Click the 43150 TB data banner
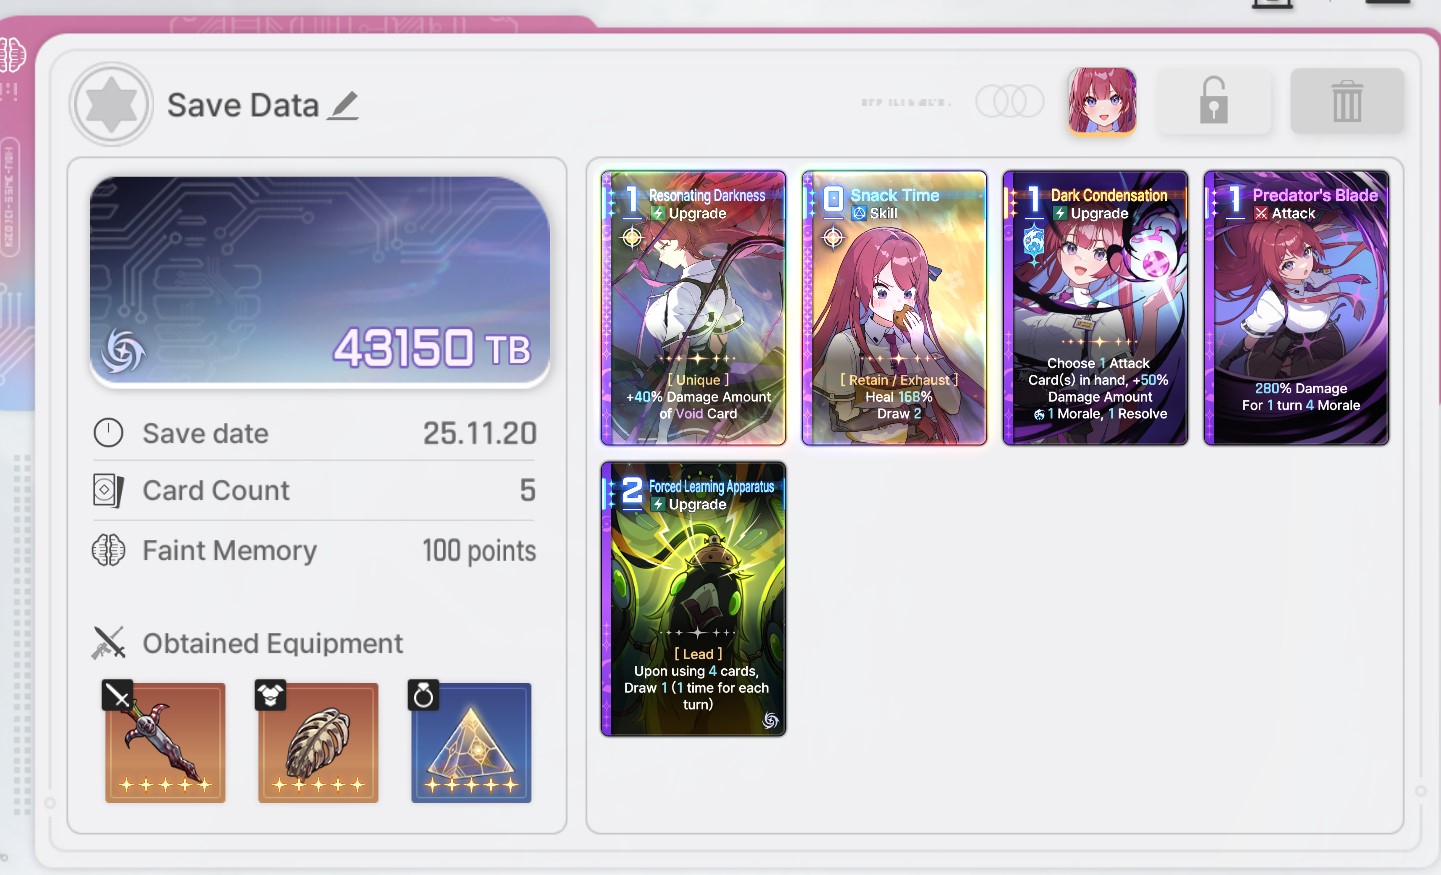The image size is (1441, 875). (320, 283)
